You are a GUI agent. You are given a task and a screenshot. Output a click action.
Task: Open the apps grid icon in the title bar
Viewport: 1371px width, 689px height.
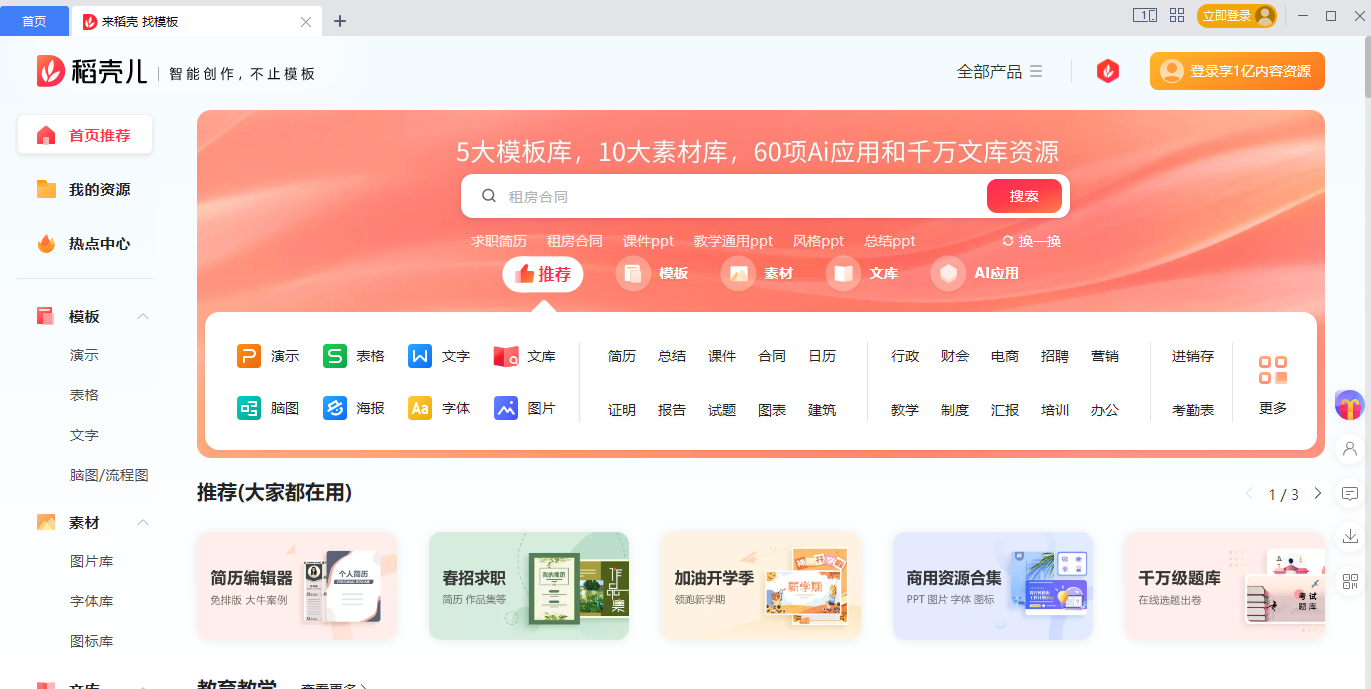coord(1177,15)
